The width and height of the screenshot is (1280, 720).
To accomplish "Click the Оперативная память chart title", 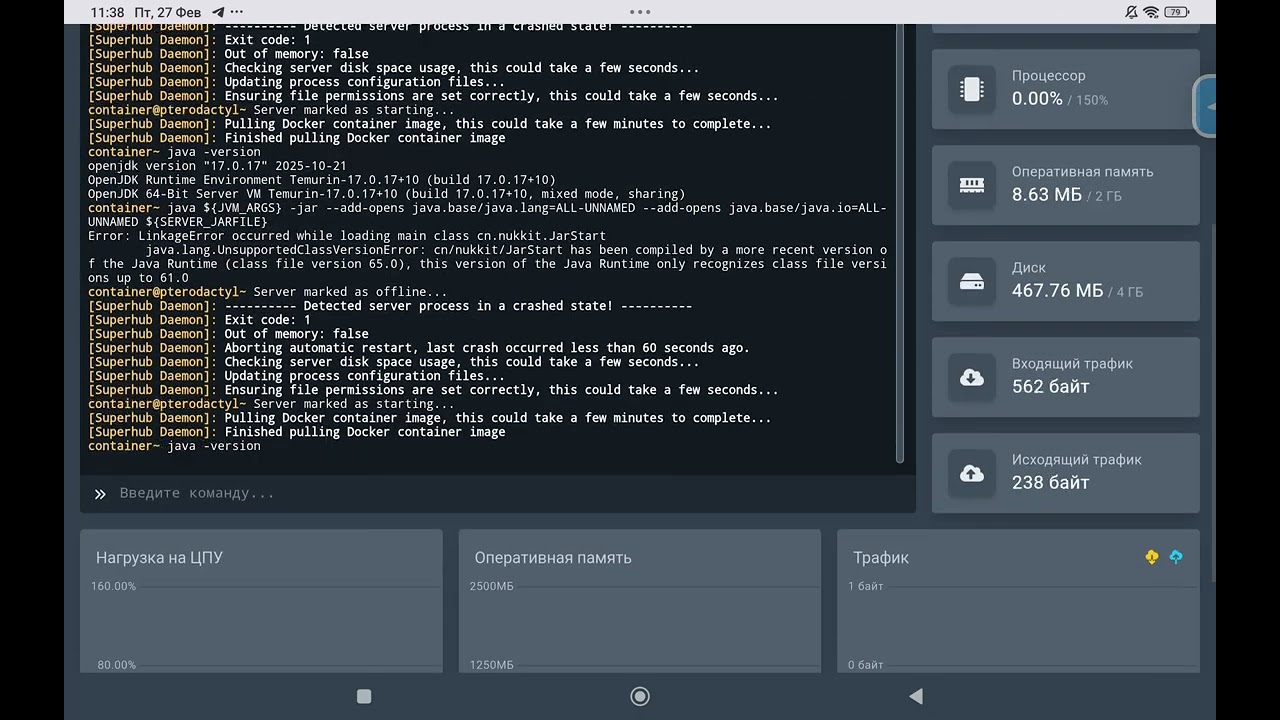I will coord(553,558).
